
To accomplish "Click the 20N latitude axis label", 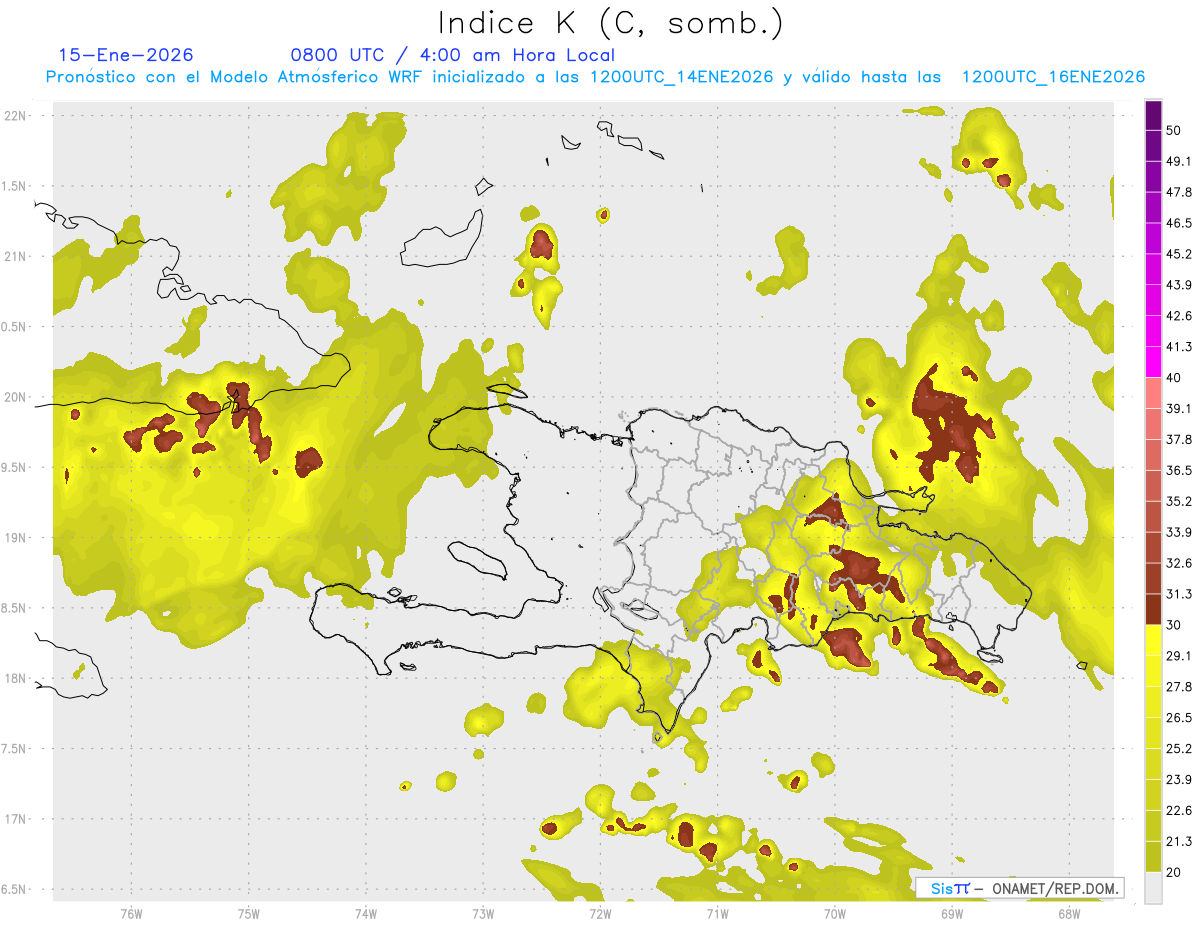I will [x=15, y=397].
